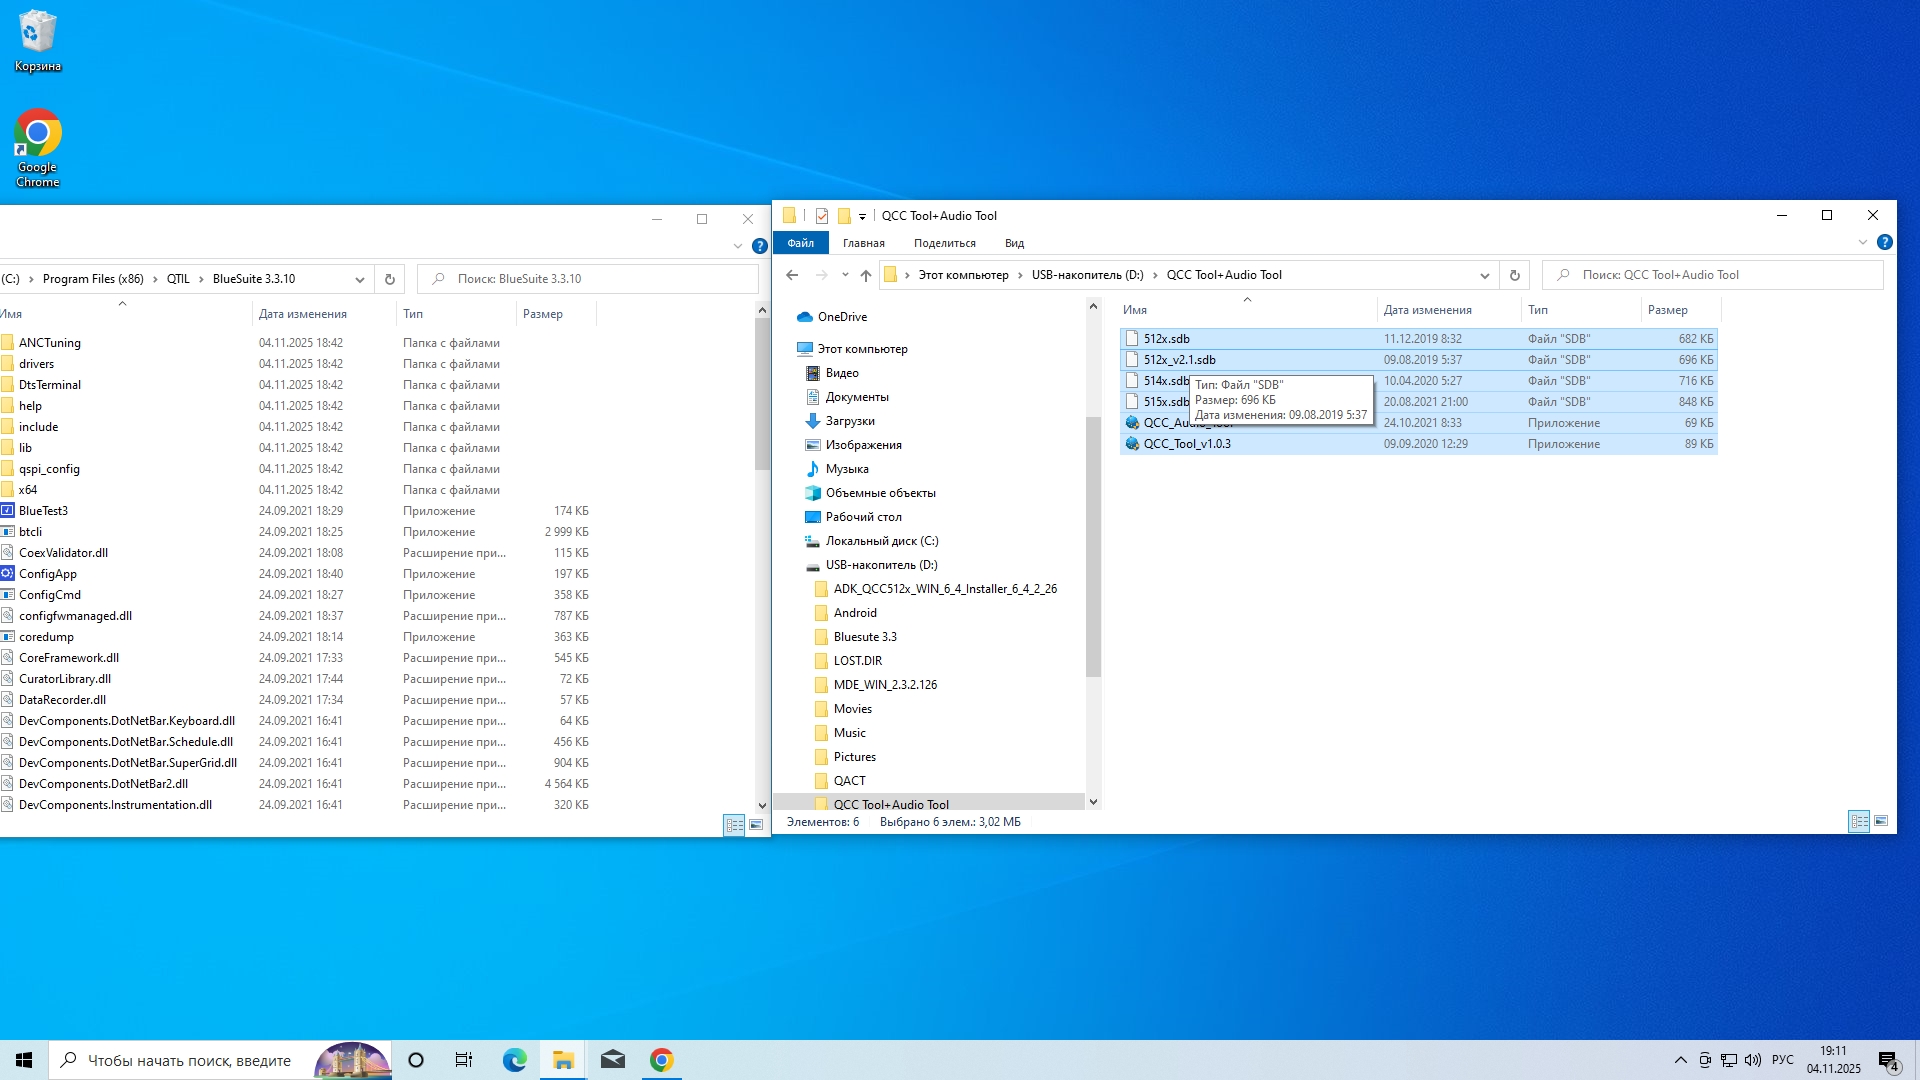
Task: Expand the ribbon chevron in the QCC window
Action: 1862,242
